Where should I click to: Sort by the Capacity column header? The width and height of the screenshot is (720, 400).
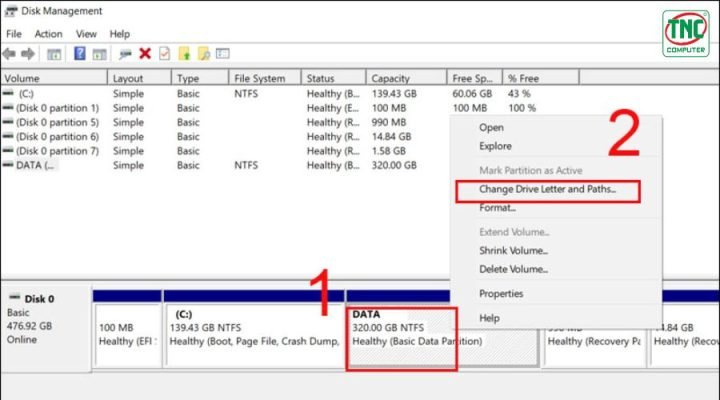pos(390,78)
